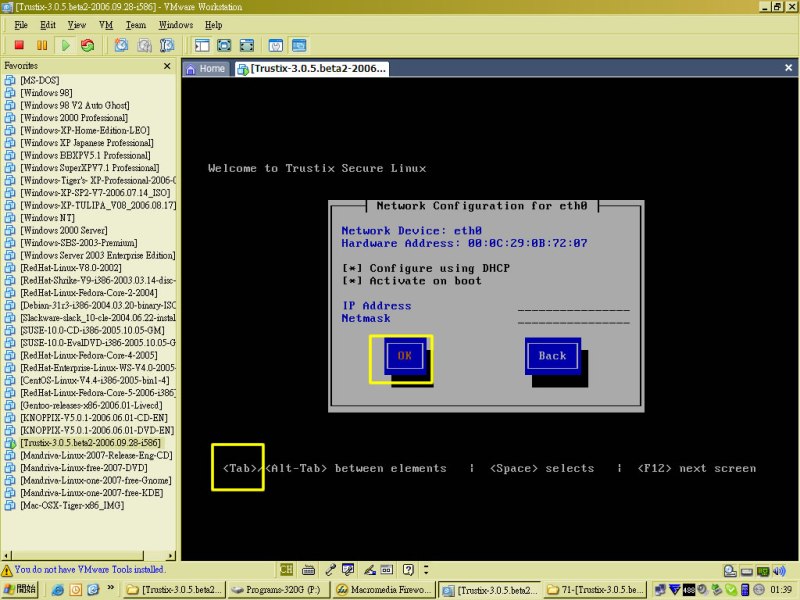Open the File menu
The image size is (800, 600).
tap(21, 25)
